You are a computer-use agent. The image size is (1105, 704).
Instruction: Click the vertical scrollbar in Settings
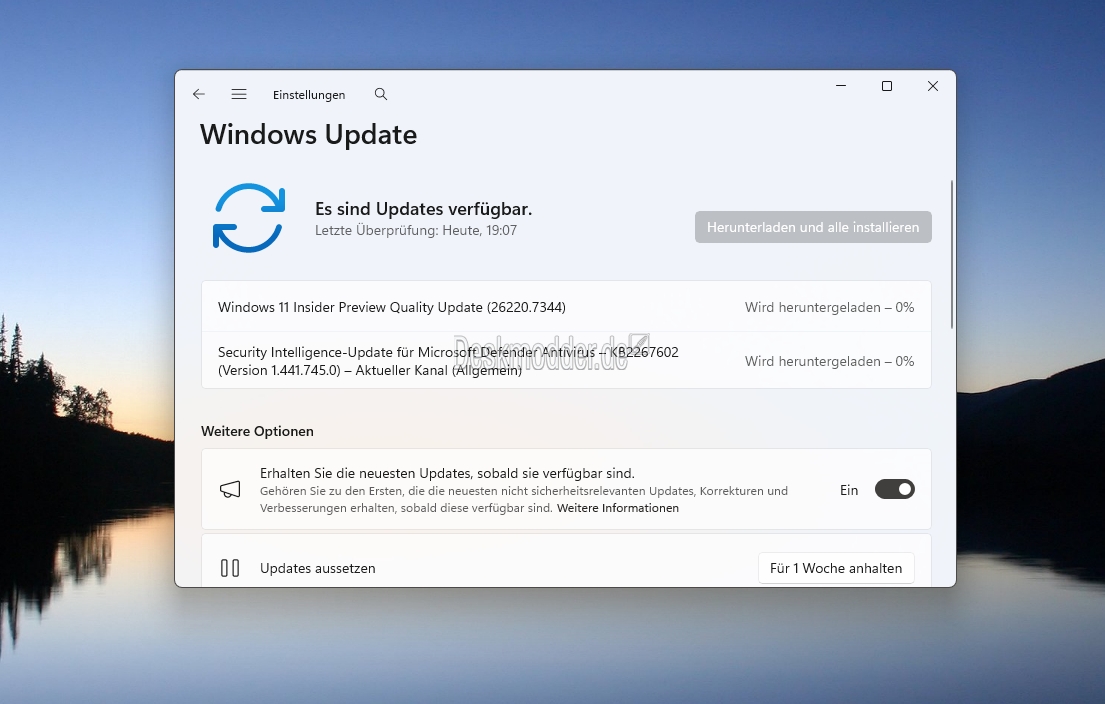(x=952, y=255)
